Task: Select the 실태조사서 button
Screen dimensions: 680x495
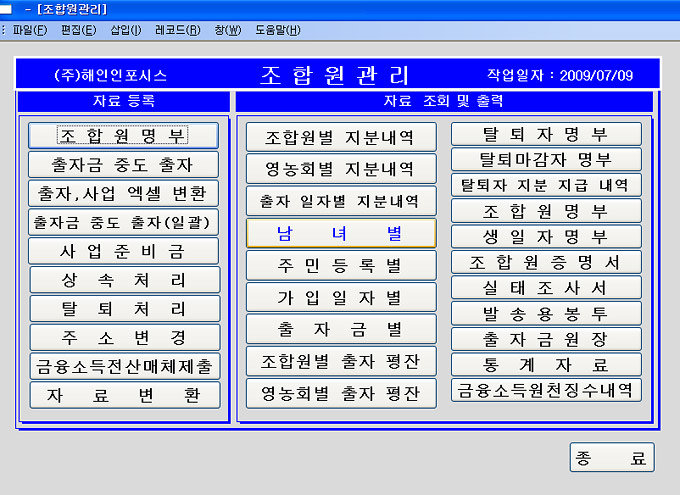Action: tap(546, 288)
